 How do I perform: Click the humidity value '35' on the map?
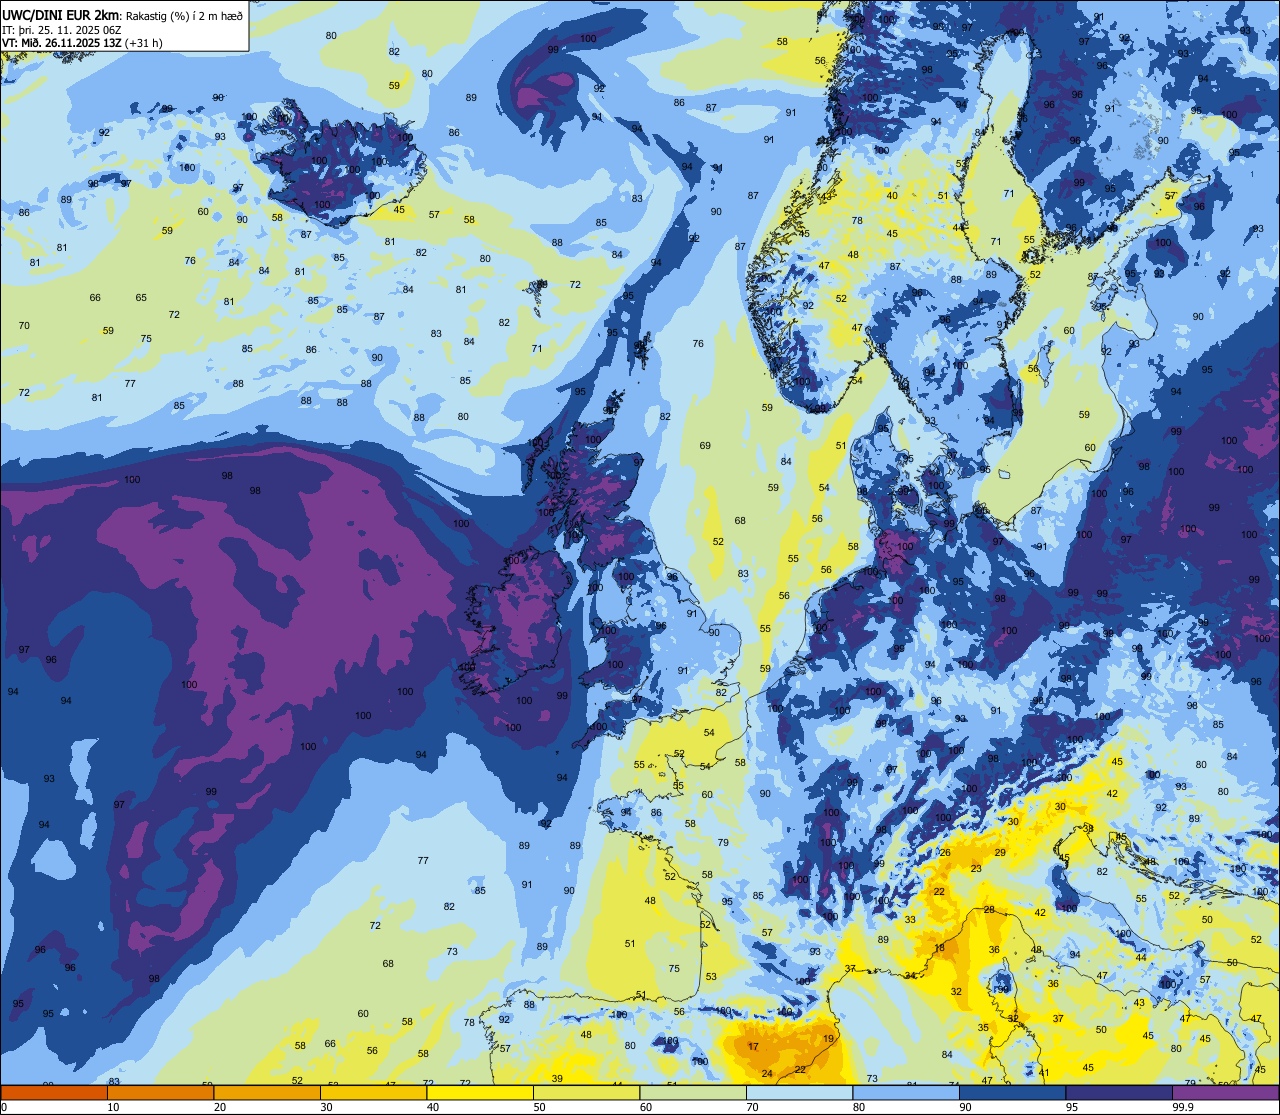[x=983, y=1028]
